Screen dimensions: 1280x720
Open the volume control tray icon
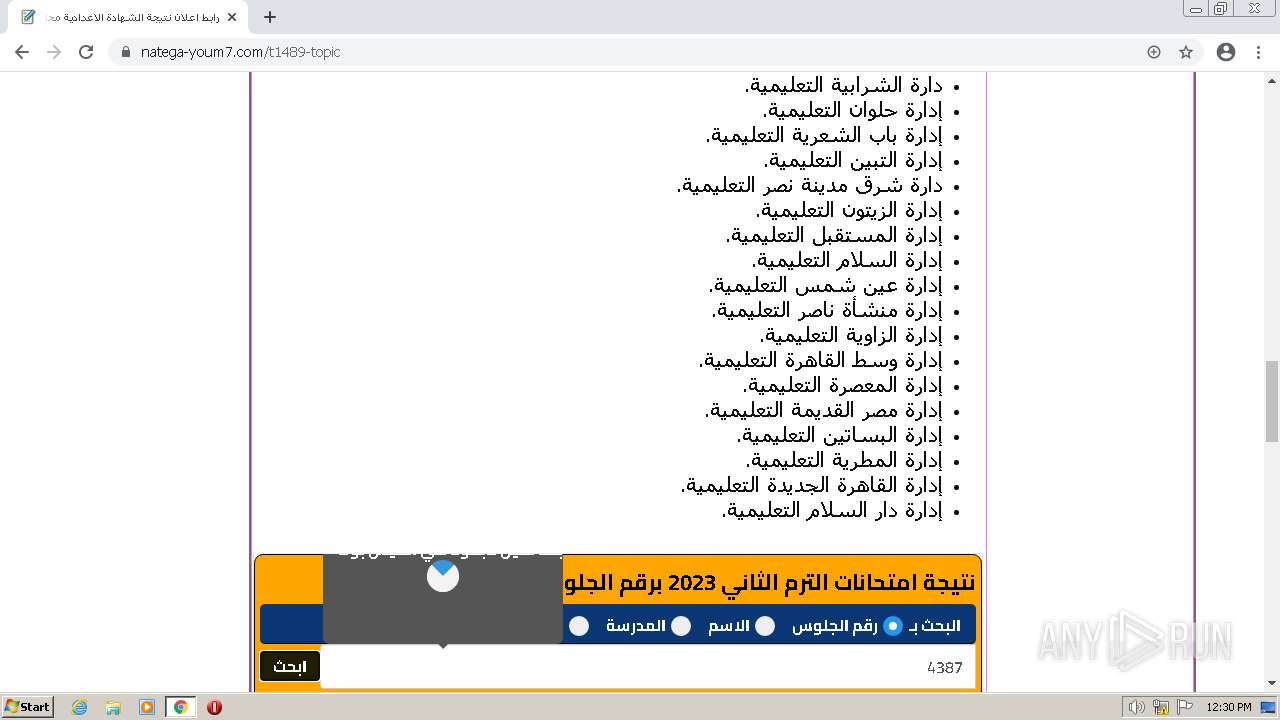point(1137,707)
